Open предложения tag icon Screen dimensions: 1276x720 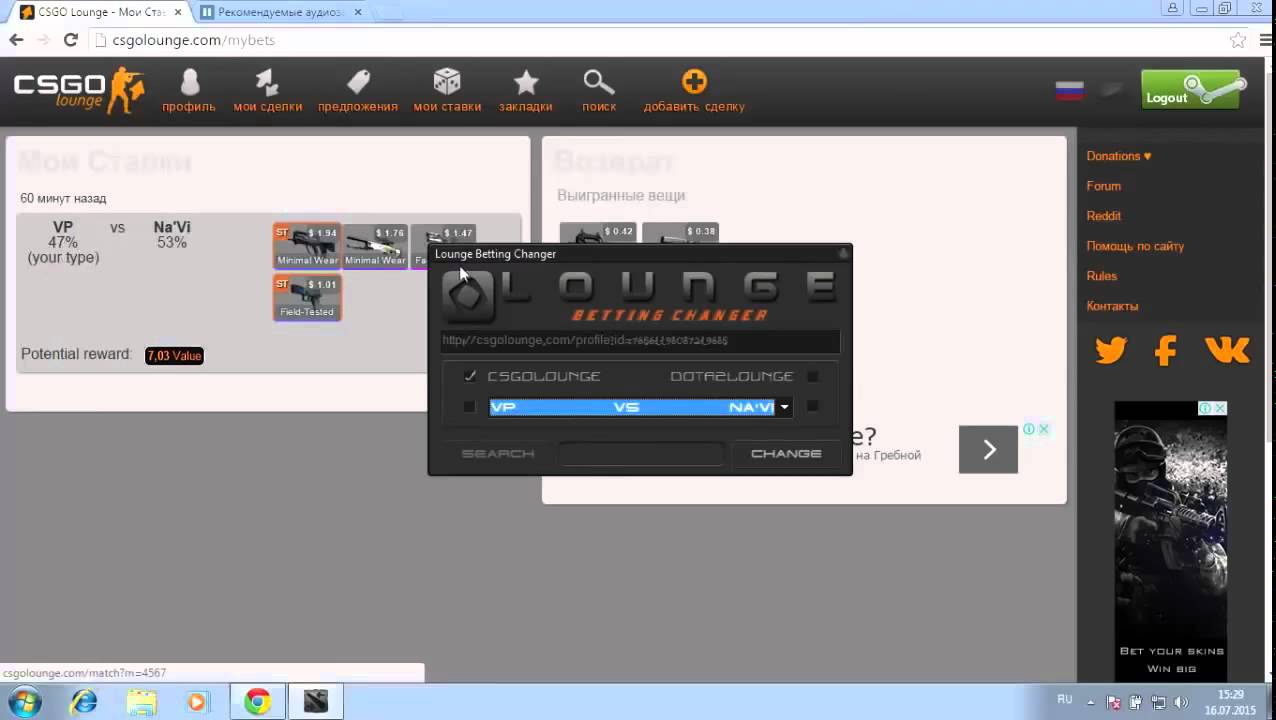pos(358,82)
